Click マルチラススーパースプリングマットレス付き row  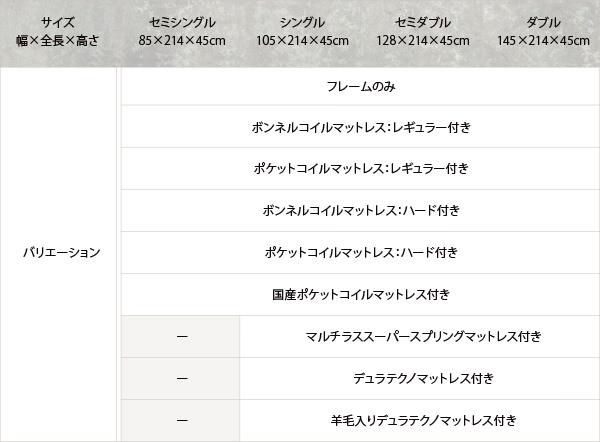[x=420, y=337]
